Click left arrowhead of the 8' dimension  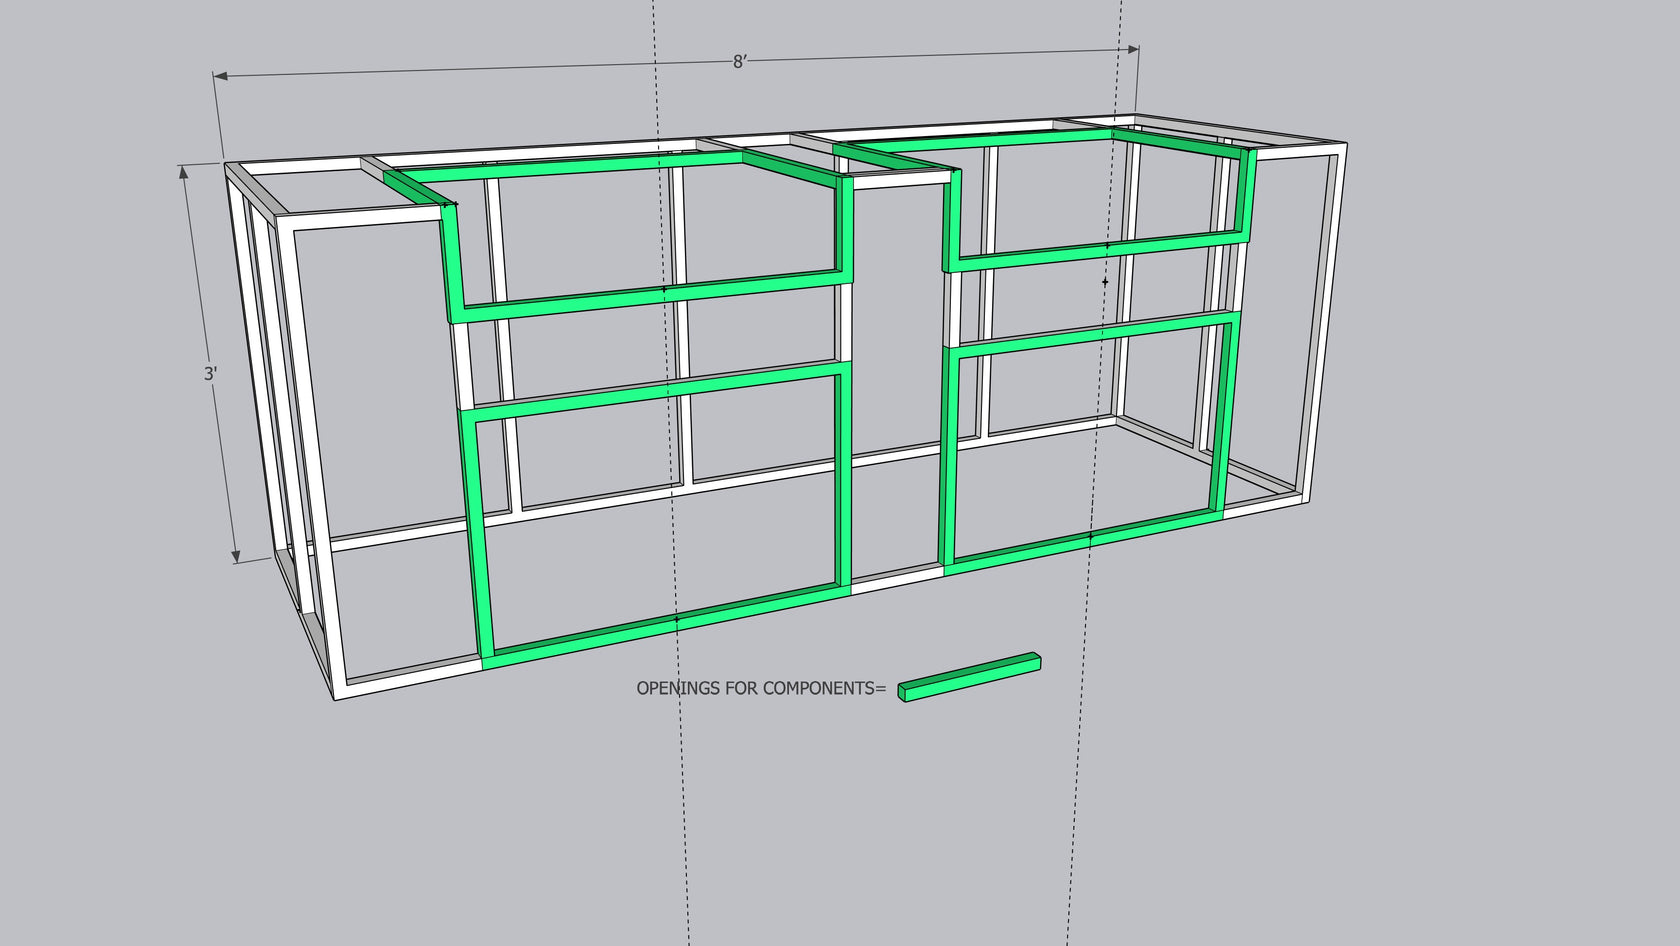pyautogui.click(x=220, y=76)
